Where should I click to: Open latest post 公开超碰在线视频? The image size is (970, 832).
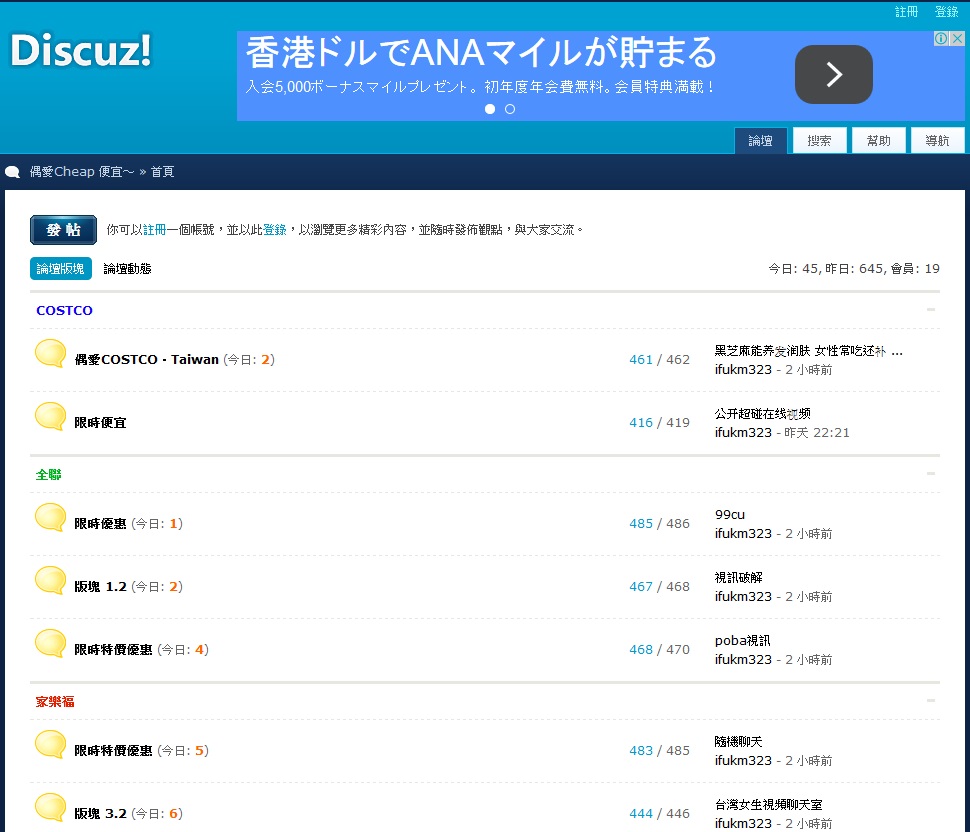coord(763,414)
